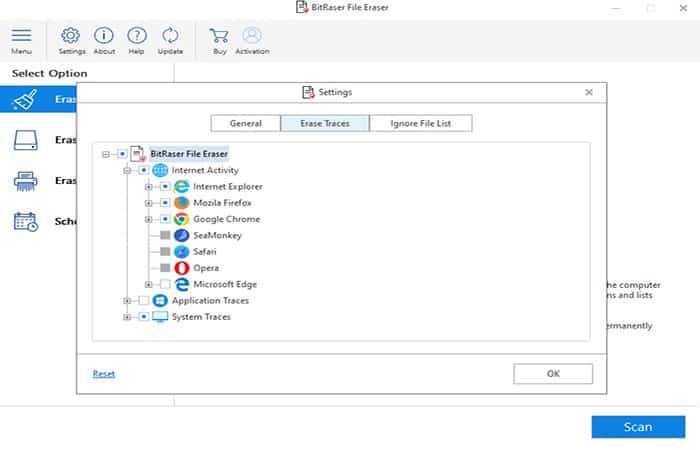Click the Reset link
The image size is (700, 450).
click(104, 374)
